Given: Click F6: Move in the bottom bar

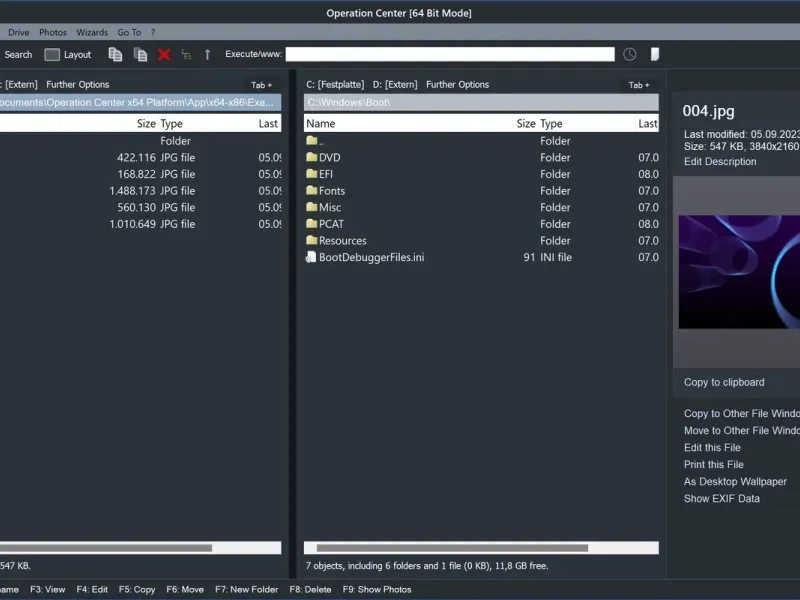Looking at the screenshot, I should [185, 589].
